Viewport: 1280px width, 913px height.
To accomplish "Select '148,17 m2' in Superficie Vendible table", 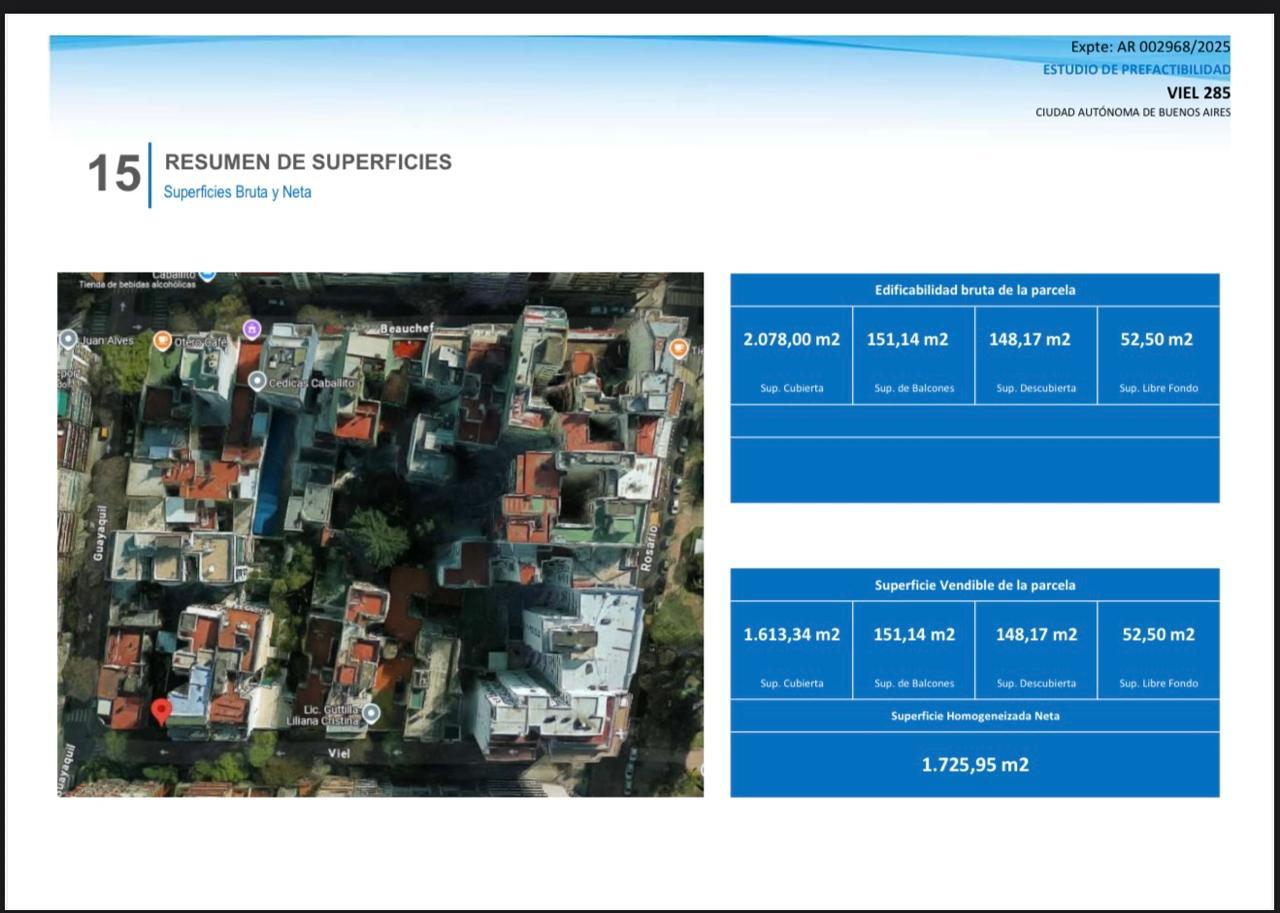I will (x=1036, y=634).
